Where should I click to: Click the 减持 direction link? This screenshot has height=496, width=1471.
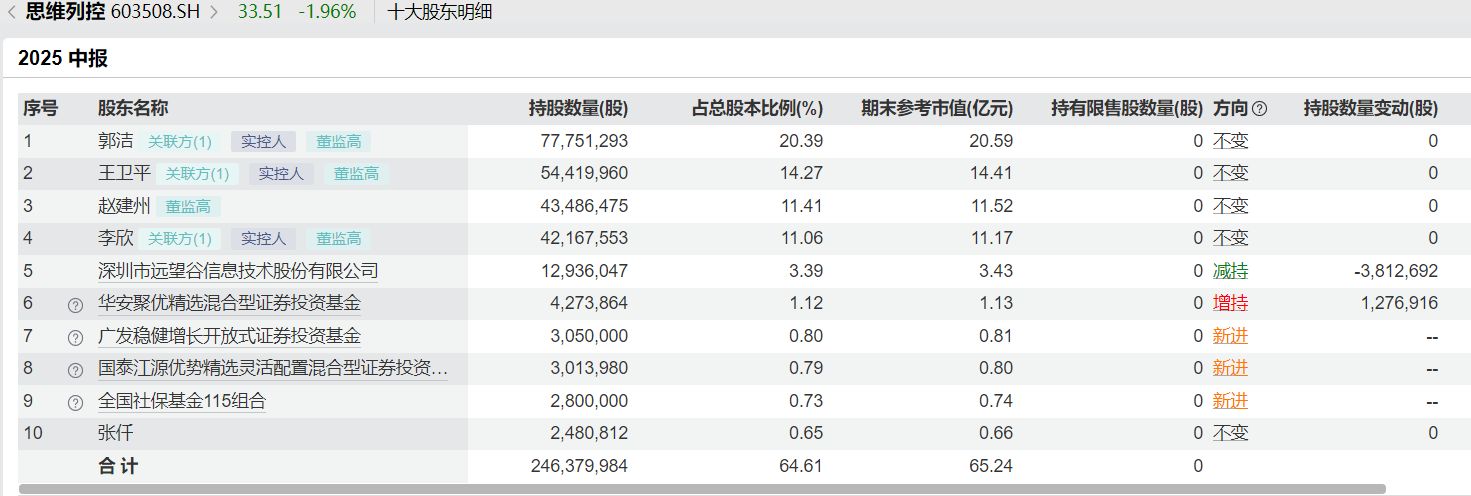click(1231, 271)
